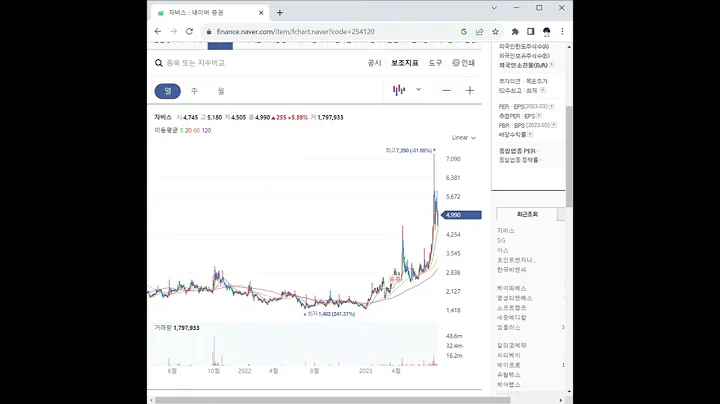Toggle the 120-day moving average

pyautogui.click(x=206, y=130)
